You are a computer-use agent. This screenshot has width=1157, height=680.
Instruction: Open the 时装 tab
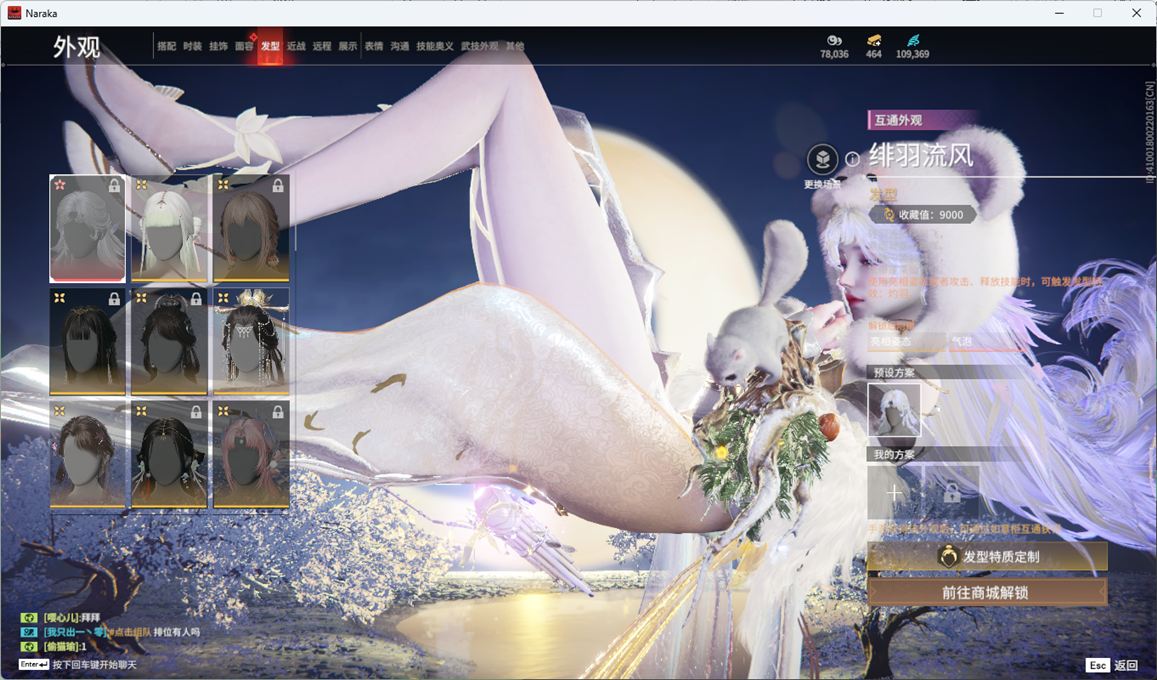193,46
